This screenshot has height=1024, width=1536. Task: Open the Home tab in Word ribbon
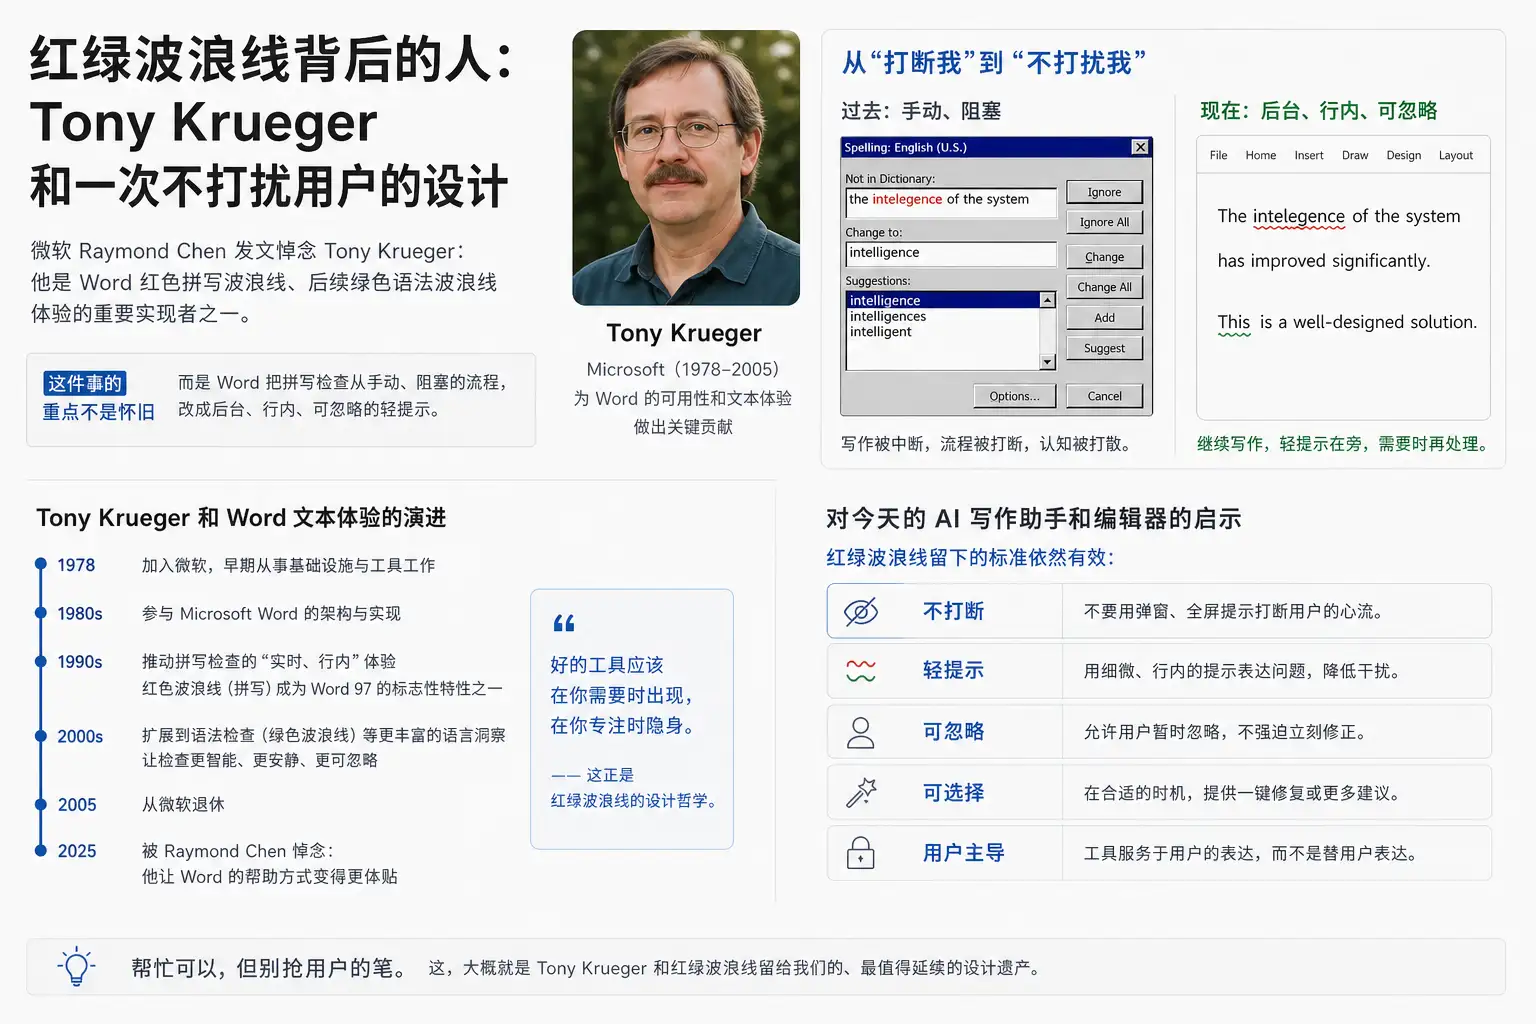coord(1260,155)
